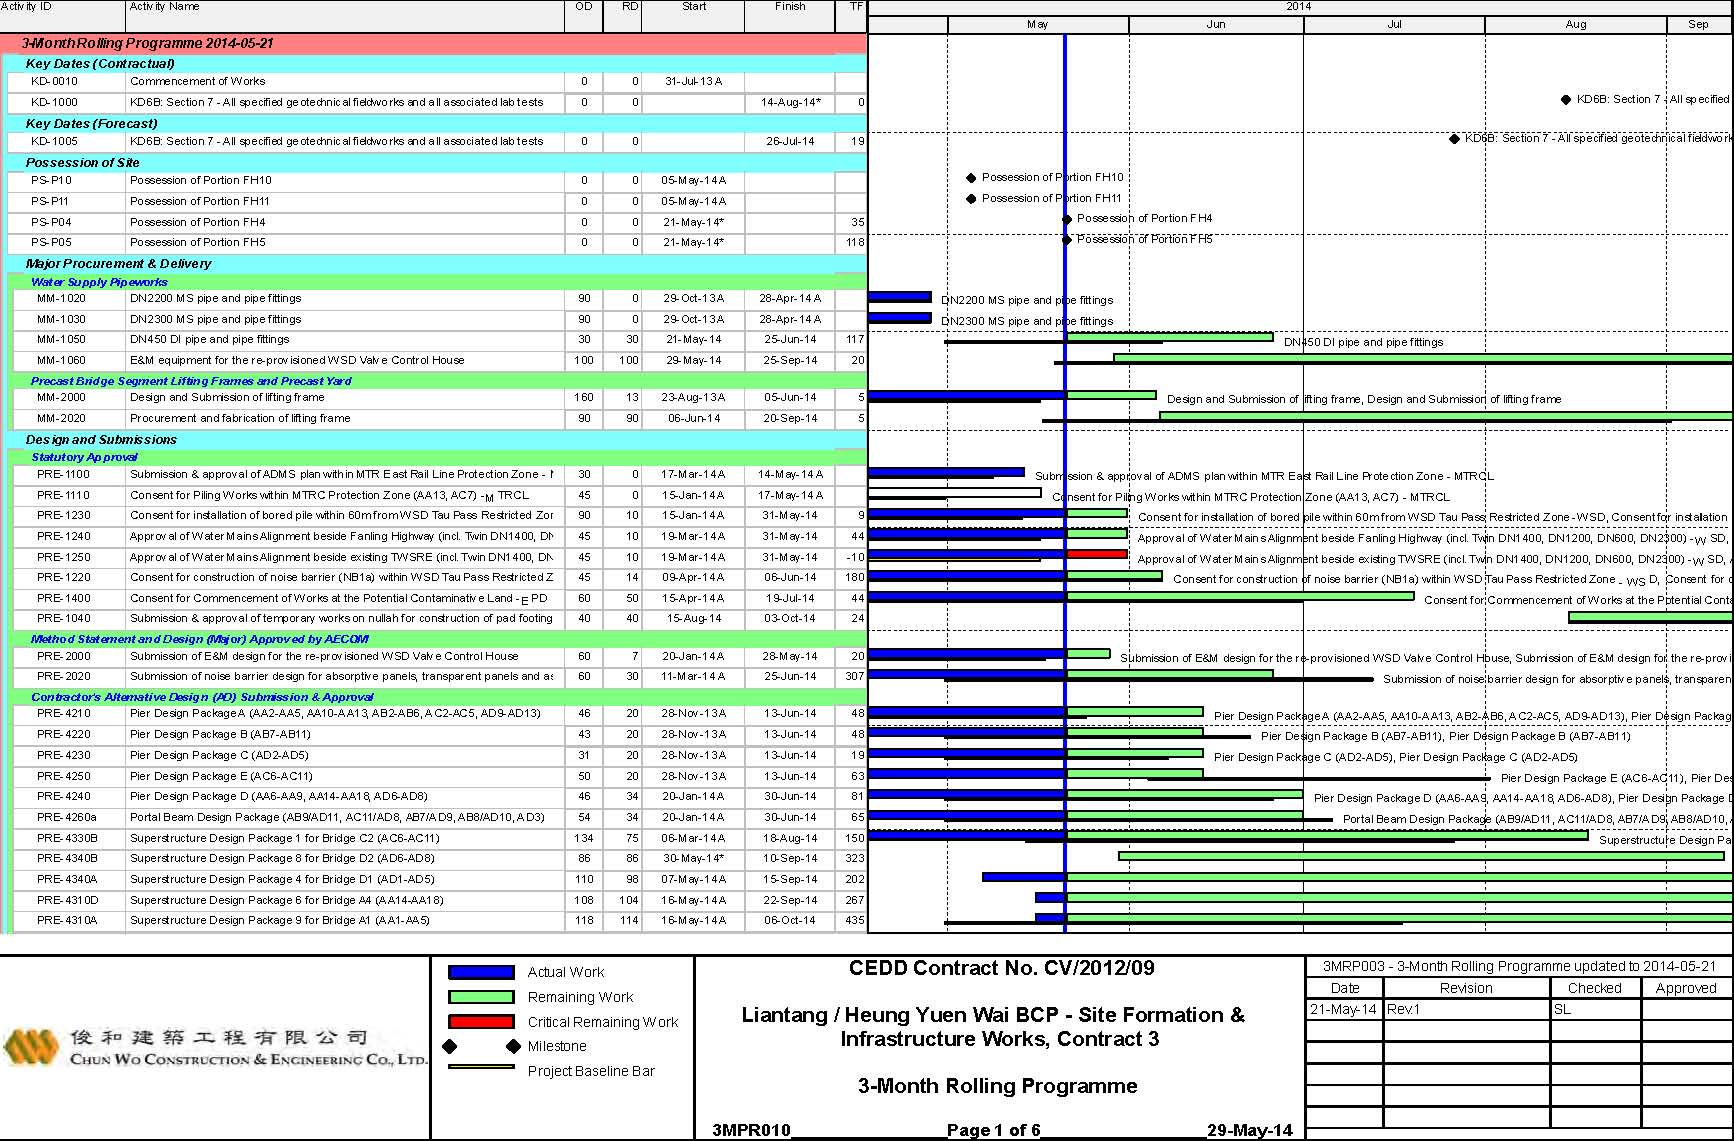Click finish date 14-Aug-14* for KD-1000

point(790,102)
